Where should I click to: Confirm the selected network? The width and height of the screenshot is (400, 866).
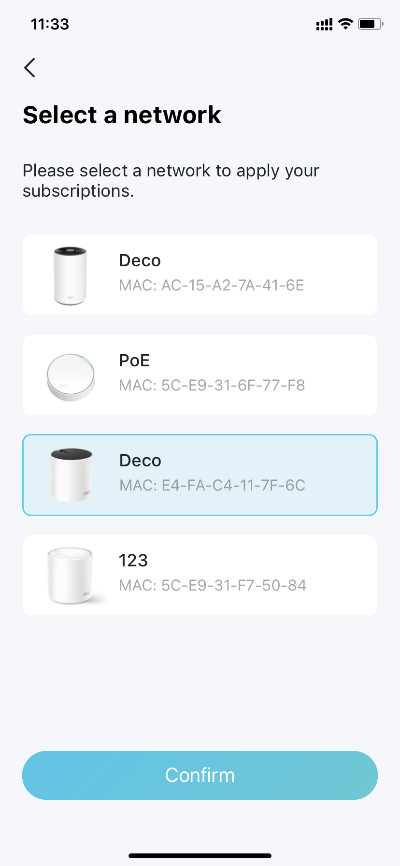coord(199,775)
